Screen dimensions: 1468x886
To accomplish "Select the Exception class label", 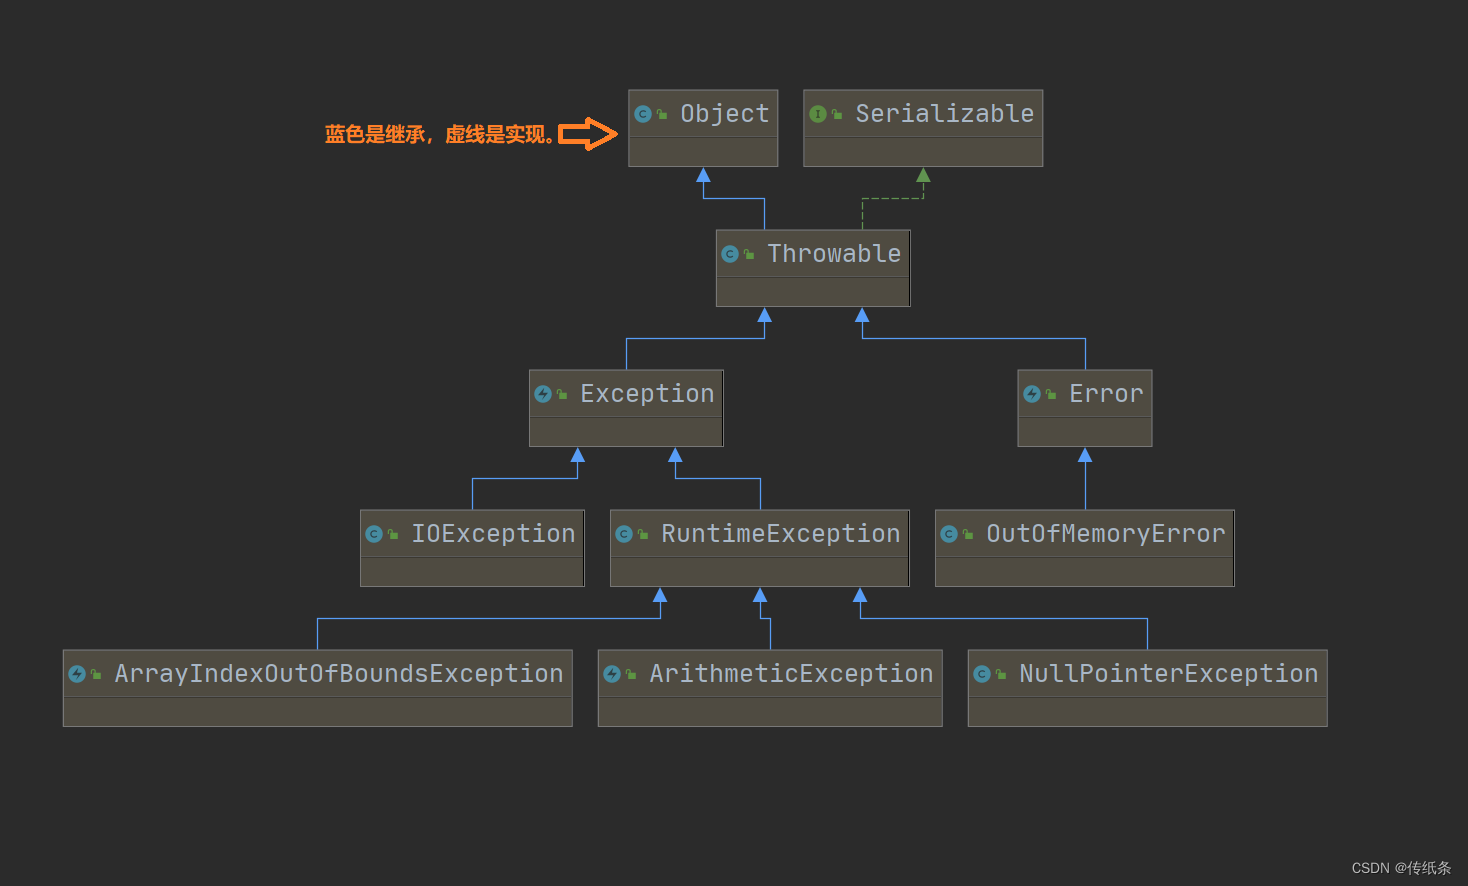I will pyautogui.click(x=647, y=394).
